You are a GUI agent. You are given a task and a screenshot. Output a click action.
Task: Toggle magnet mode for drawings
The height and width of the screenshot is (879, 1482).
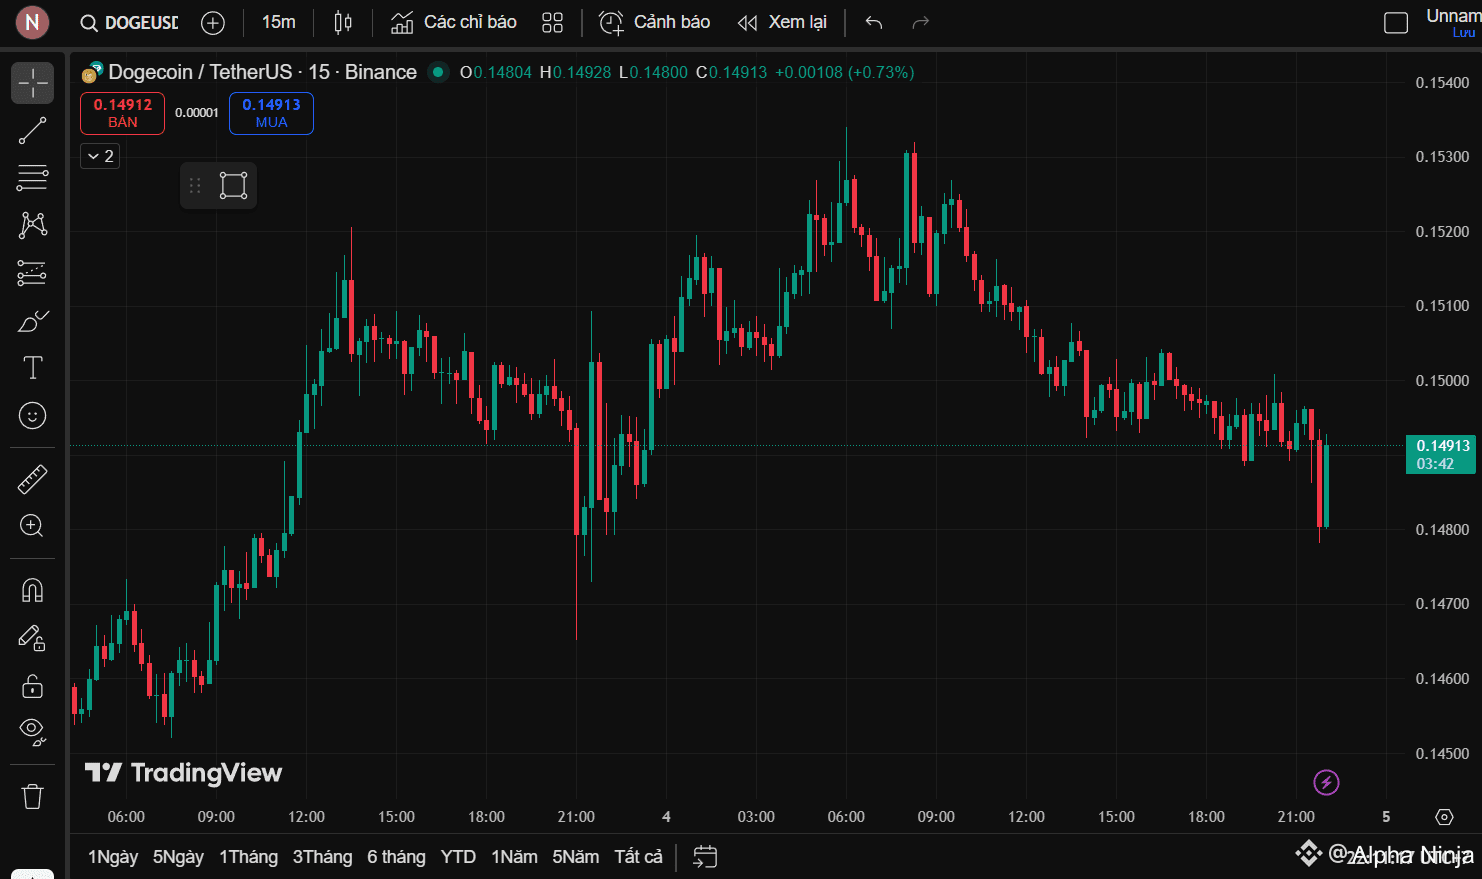point(32,590)
